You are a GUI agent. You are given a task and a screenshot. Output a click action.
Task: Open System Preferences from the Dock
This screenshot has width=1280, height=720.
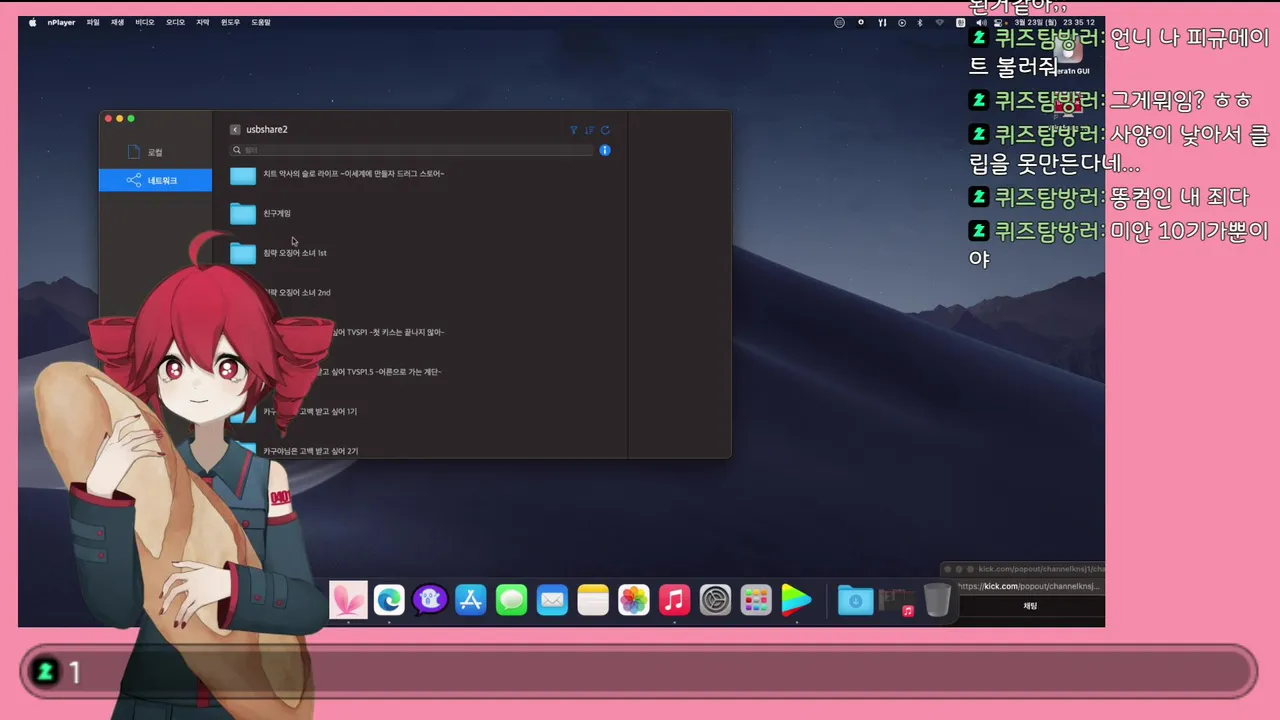[715, 600]
